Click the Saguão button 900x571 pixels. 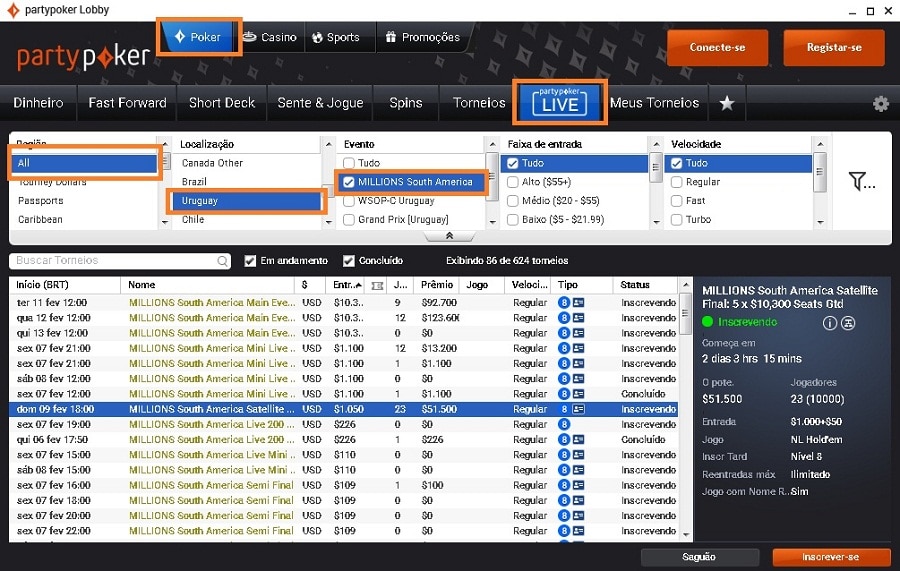(699, 557)
